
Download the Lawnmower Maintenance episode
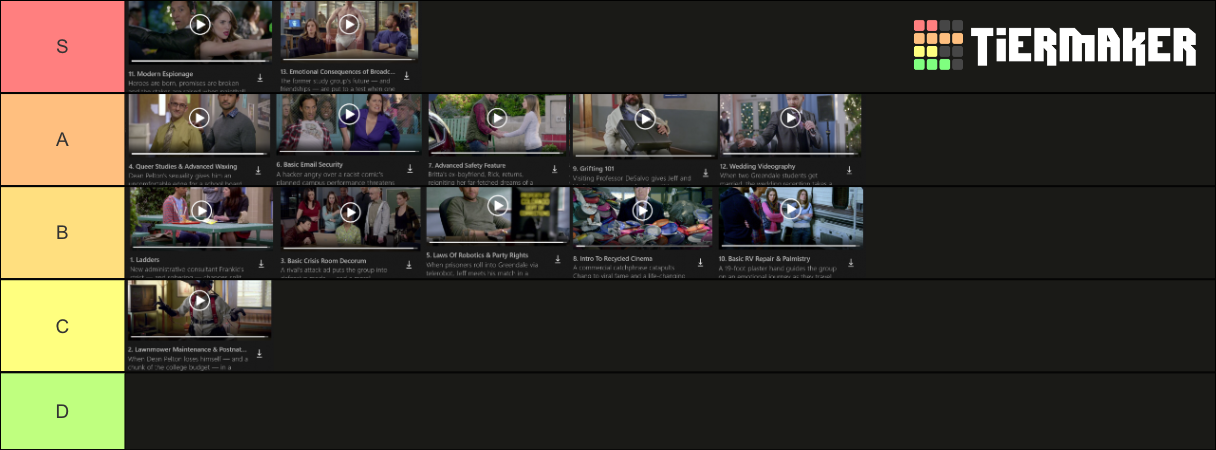point(260,354)
